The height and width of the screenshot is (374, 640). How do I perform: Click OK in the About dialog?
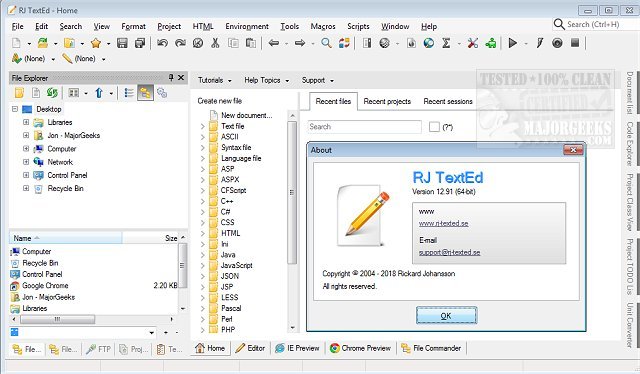446,316
